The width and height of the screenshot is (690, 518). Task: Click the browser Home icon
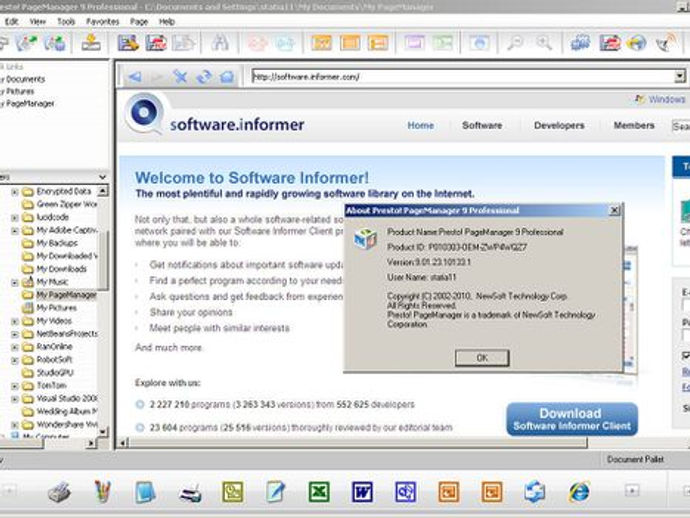point(227,77)
